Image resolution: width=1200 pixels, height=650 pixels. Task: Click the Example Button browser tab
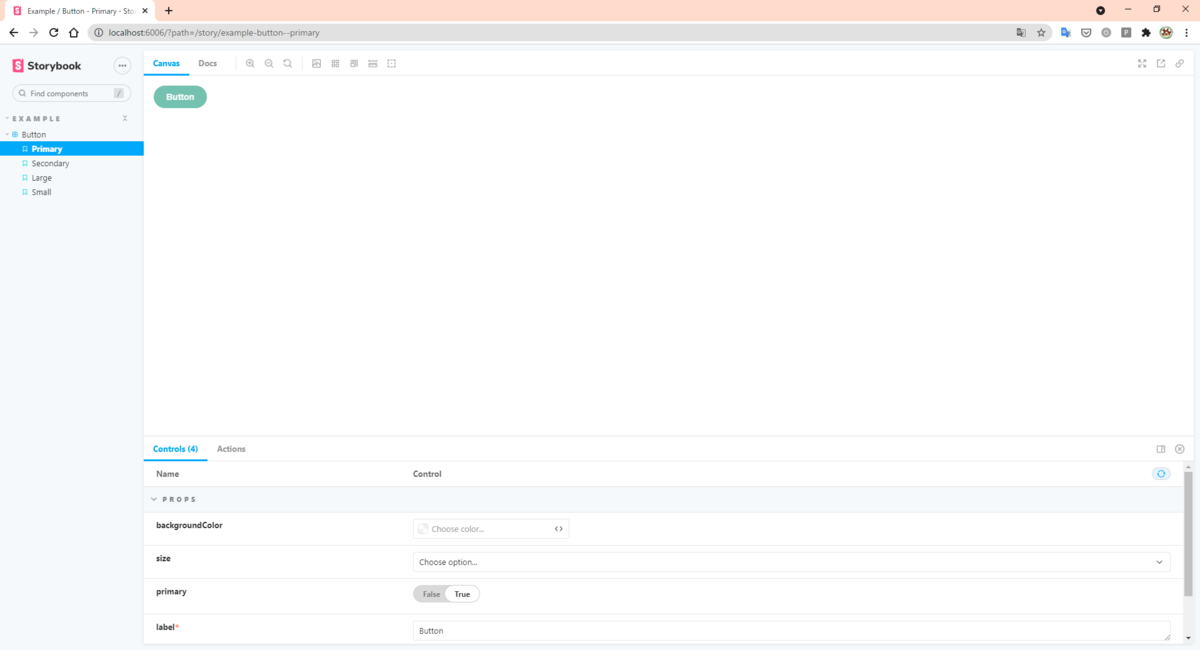point(80,10)
